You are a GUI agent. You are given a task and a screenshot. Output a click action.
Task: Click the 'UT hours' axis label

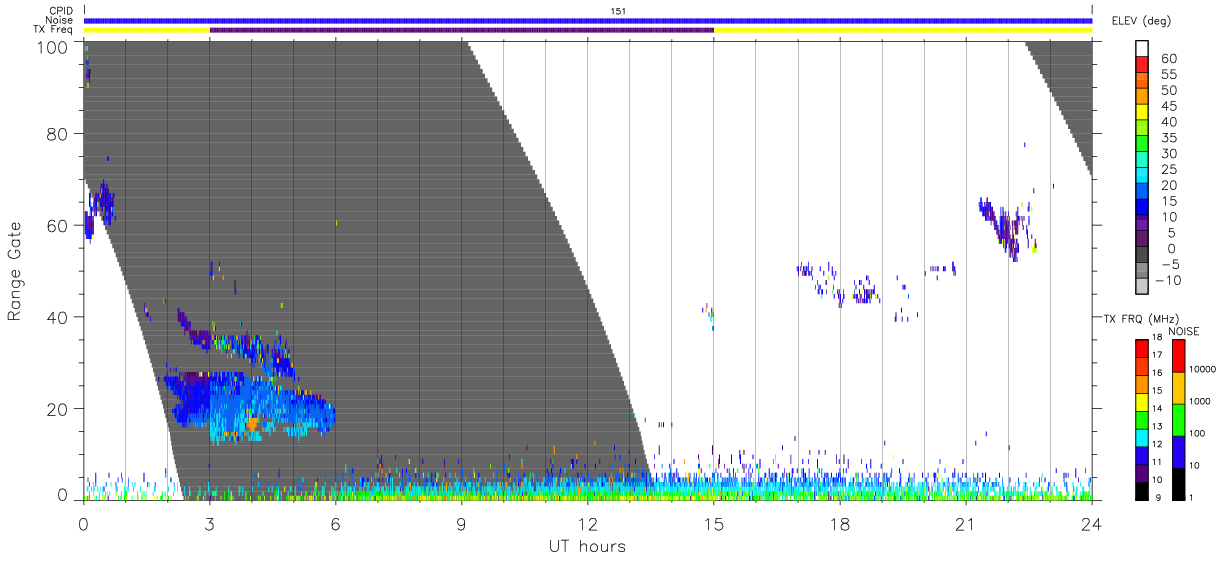tap(587, 546)
